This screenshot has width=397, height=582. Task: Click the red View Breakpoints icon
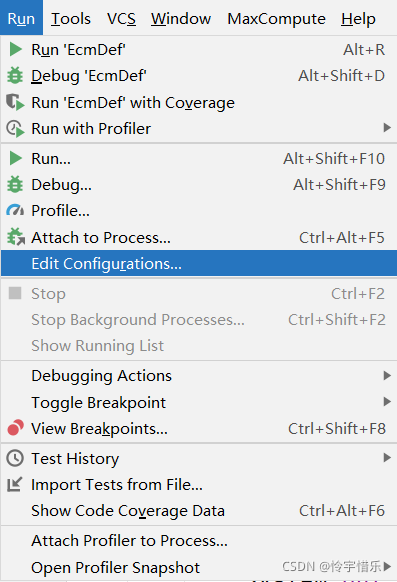tap(16, 428)
